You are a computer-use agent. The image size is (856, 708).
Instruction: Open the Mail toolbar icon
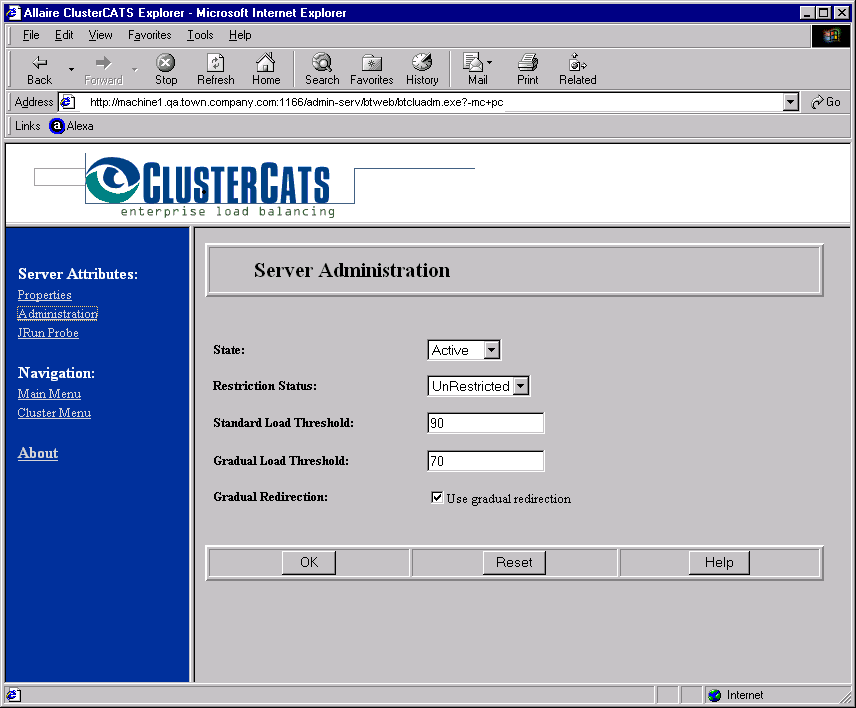pos(473,62)
